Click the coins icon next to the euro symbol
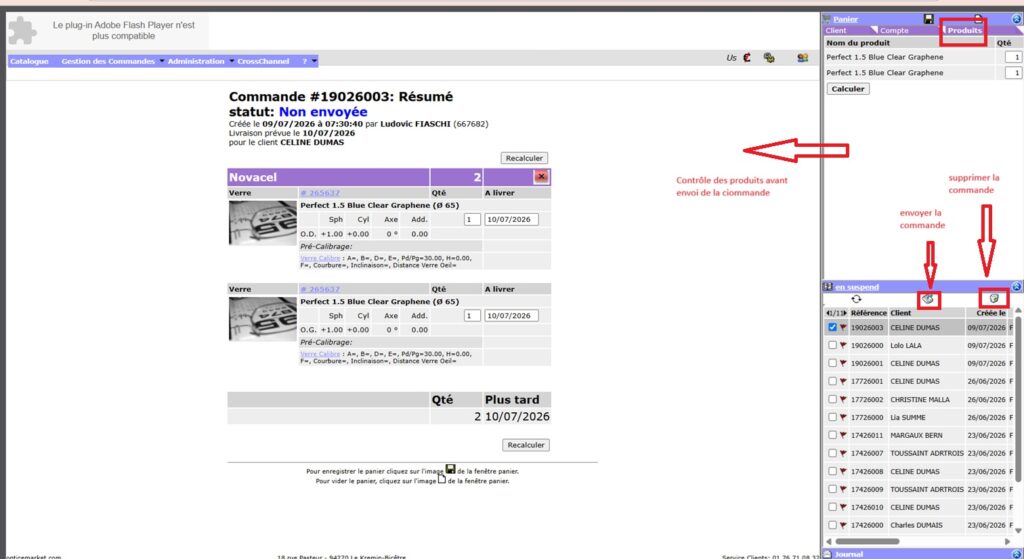Screen dimensions: 1024x559 pos(769,57)
